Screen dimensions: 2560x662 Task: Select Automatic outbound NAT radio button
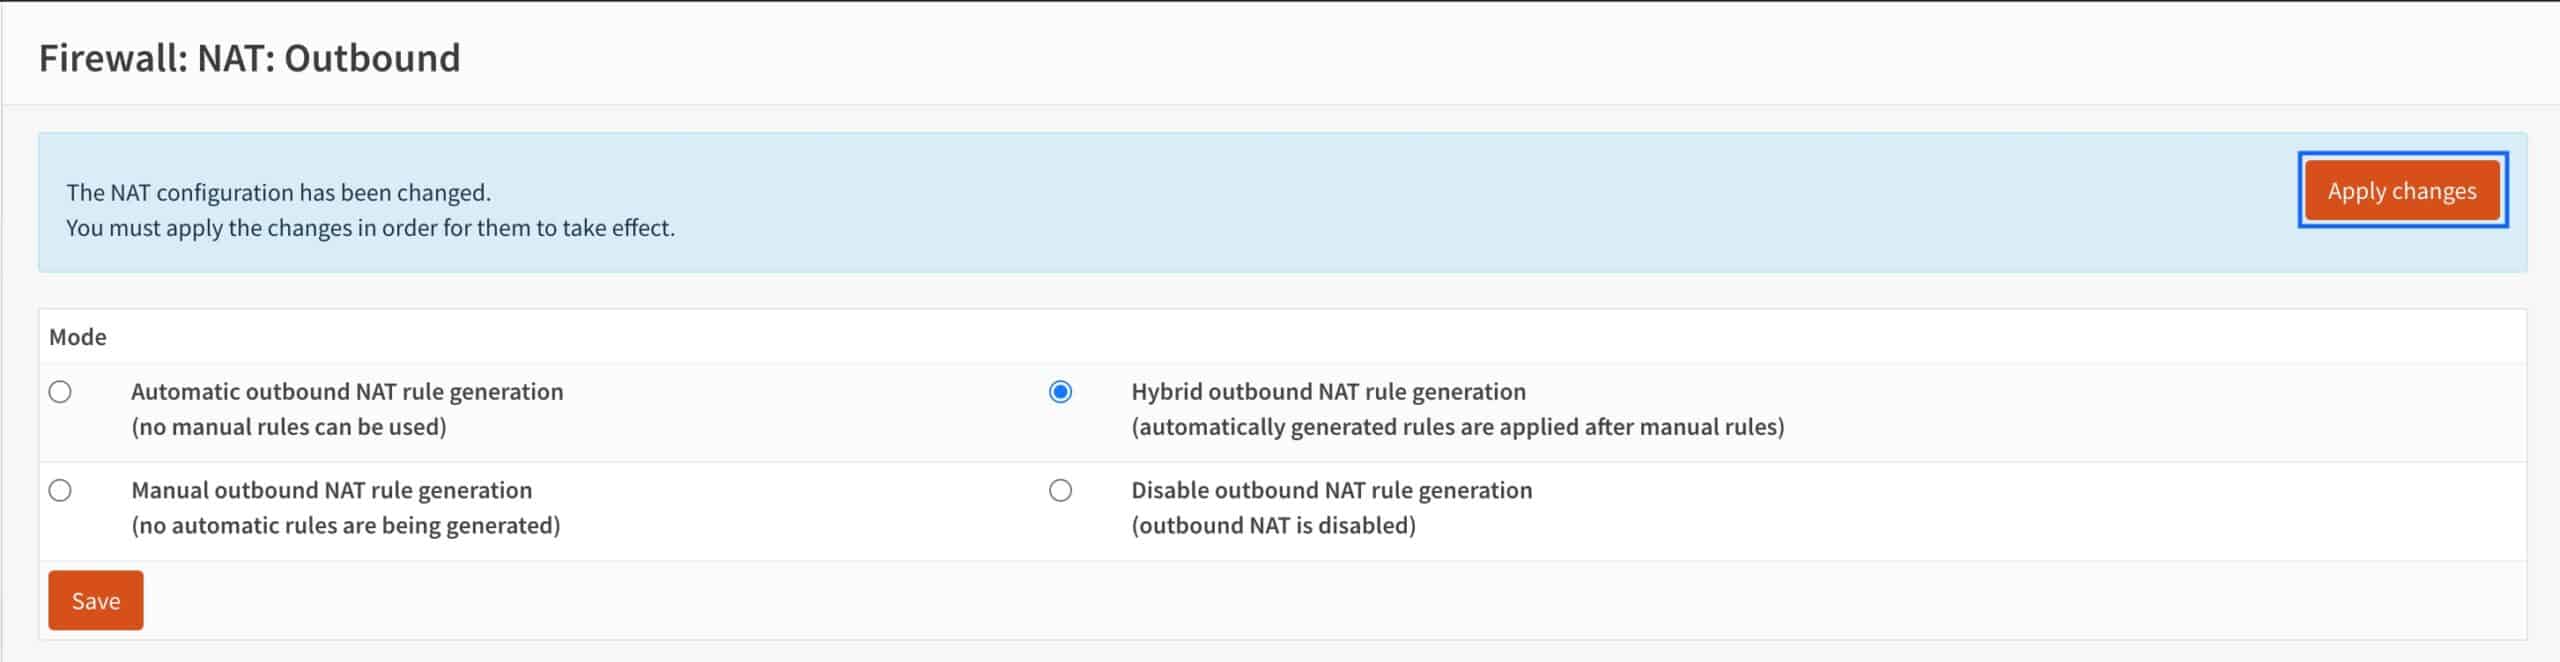tap(60, 392)
